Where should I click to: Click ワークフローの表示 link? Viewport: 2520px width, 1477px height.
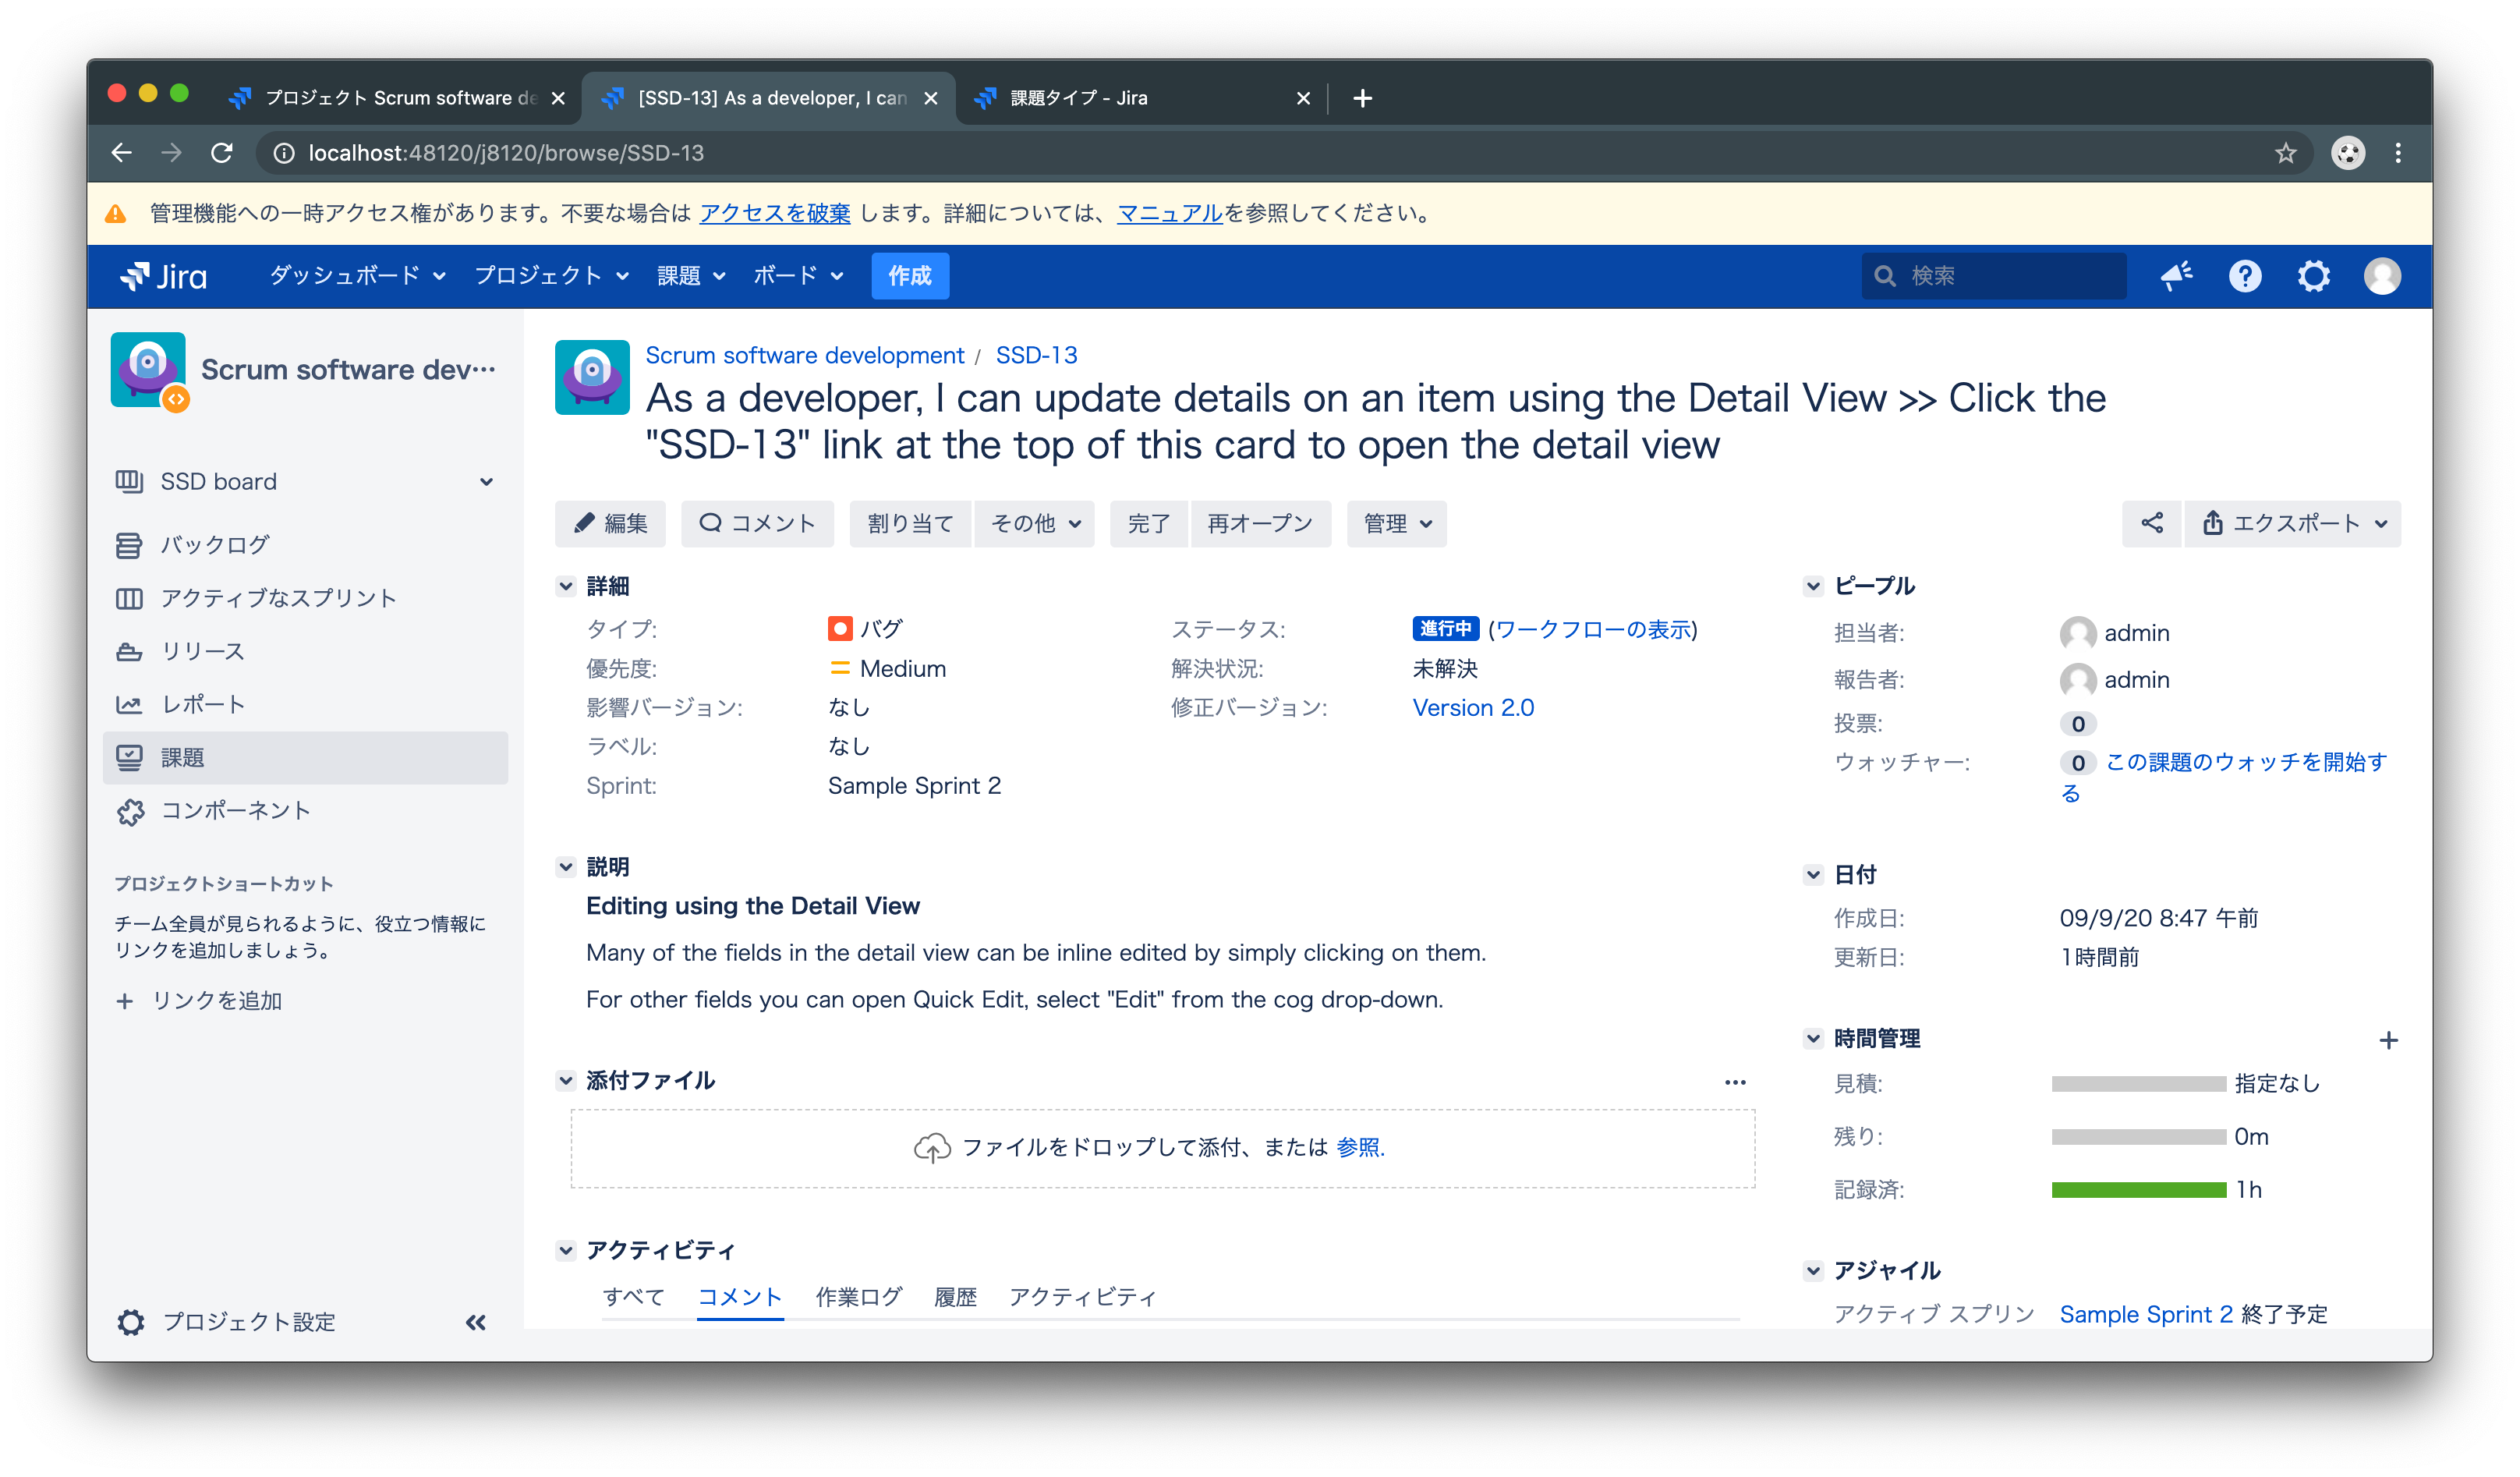(x=1593, y=630)
